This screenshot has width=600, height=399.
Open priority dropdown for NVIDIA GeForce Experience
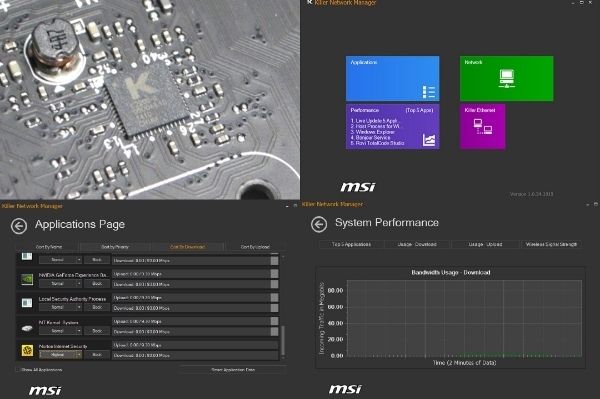click(60, 284)
